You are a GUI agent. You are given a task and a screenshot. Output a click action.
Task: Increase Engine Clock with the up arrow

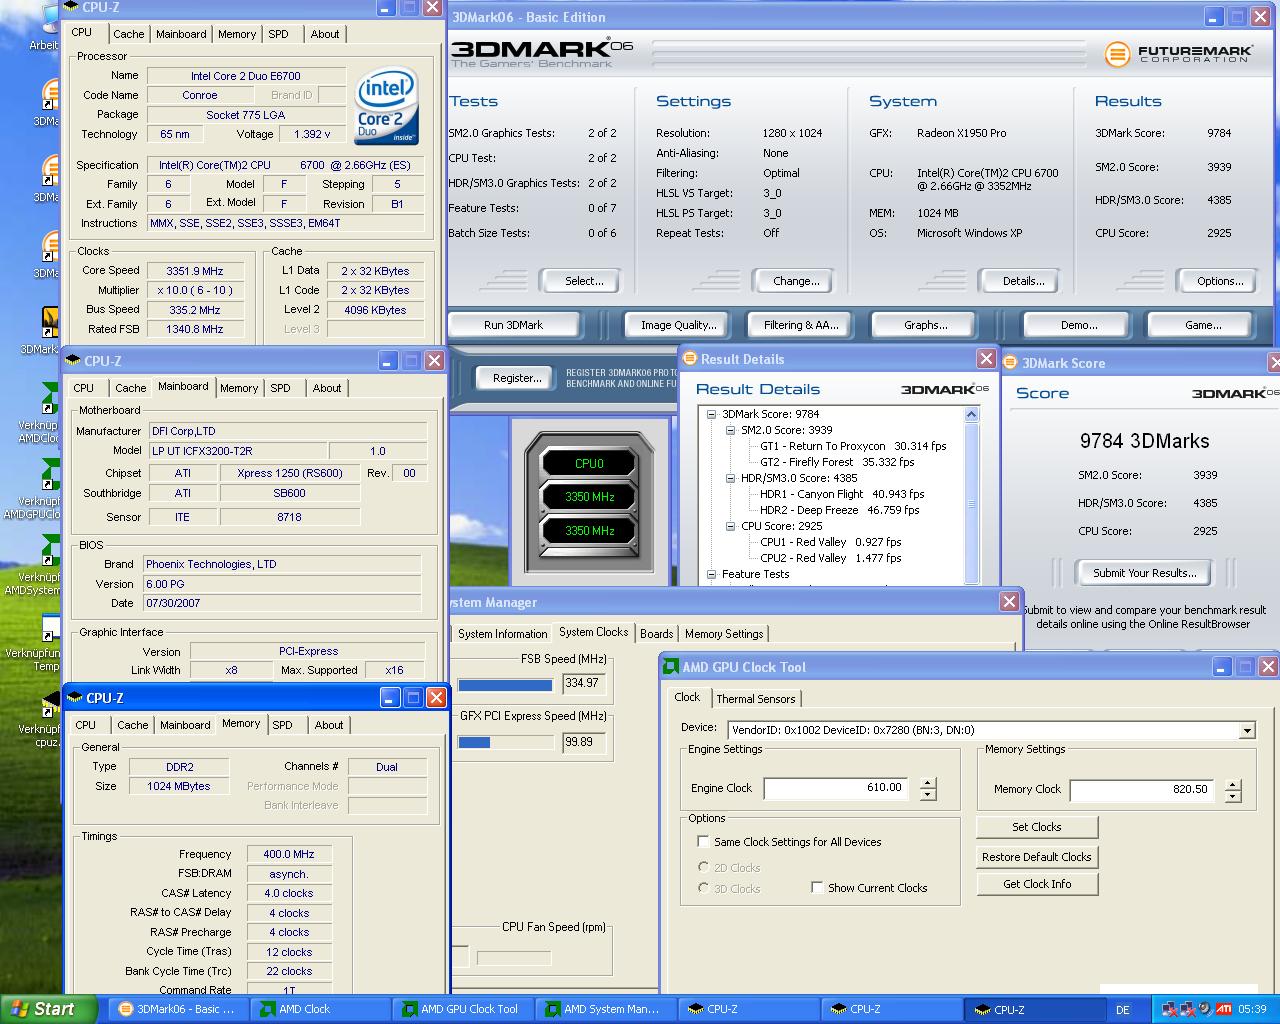click(928, 783)
